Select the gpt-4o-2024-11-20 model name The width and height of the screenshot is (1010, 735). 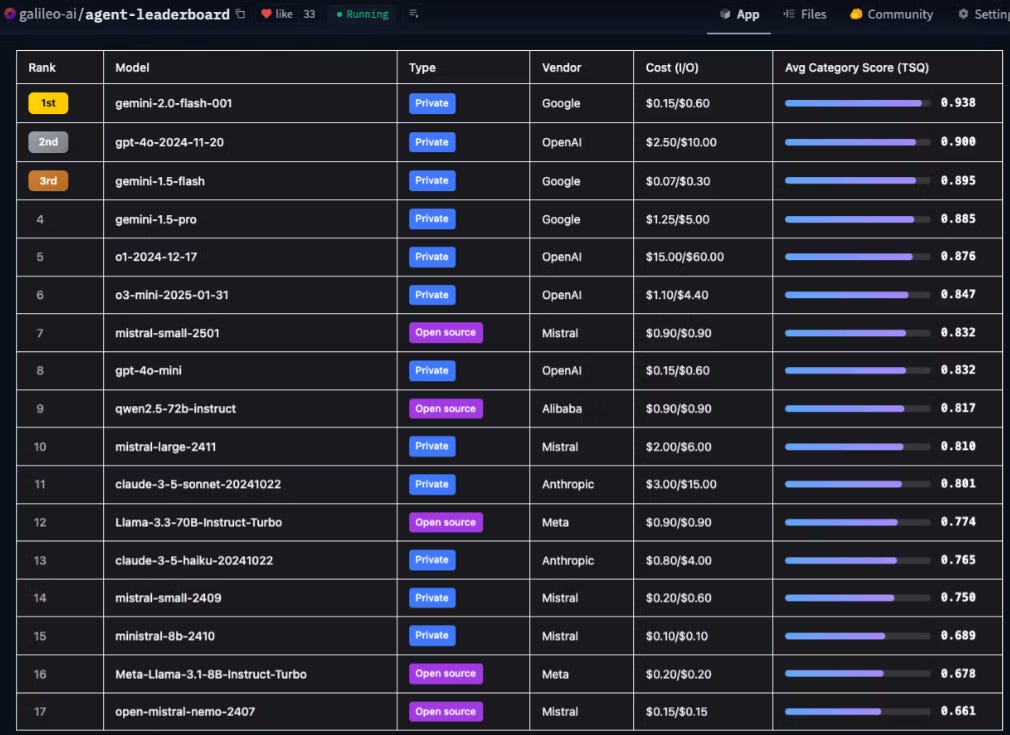pyautogui.click(x=169, y=142)
